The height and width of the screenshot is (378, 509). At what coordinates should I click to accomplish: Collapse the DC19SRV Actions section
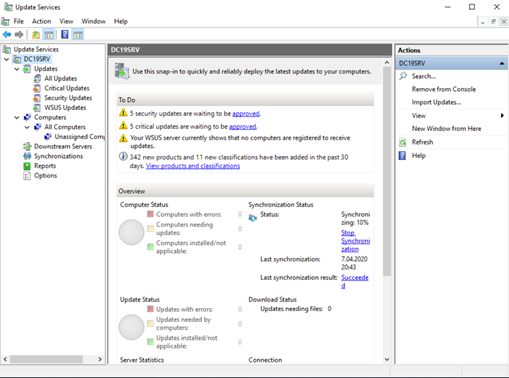coord(502,63)
